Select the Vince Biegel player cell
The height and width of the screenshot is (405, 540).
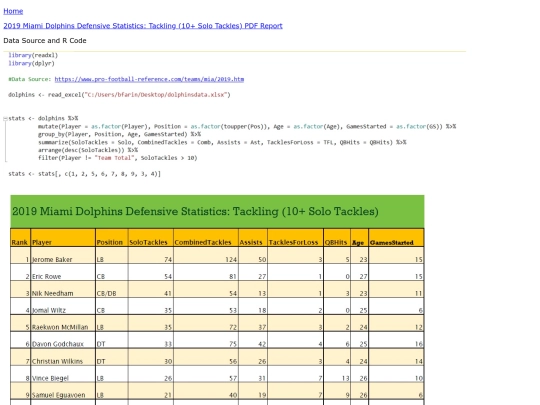pyautogui.click(x=63, y=374)
